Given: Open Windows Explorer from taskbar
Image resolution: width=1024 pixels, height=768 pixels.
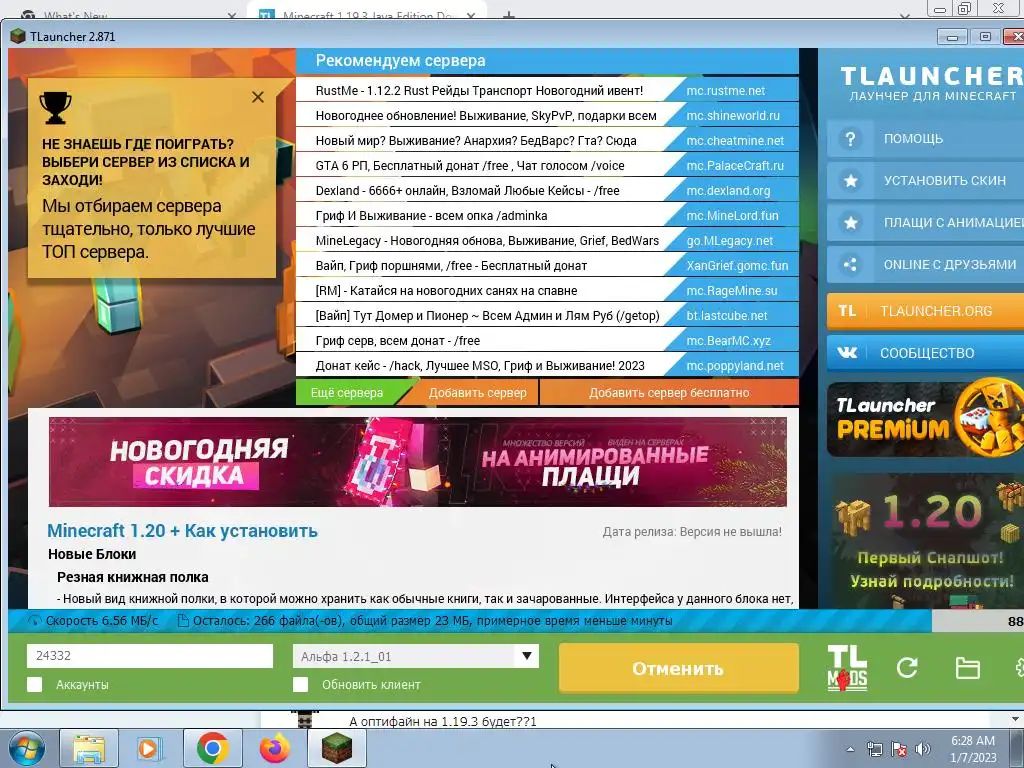Looking at the screenshot, I should 89,748.
